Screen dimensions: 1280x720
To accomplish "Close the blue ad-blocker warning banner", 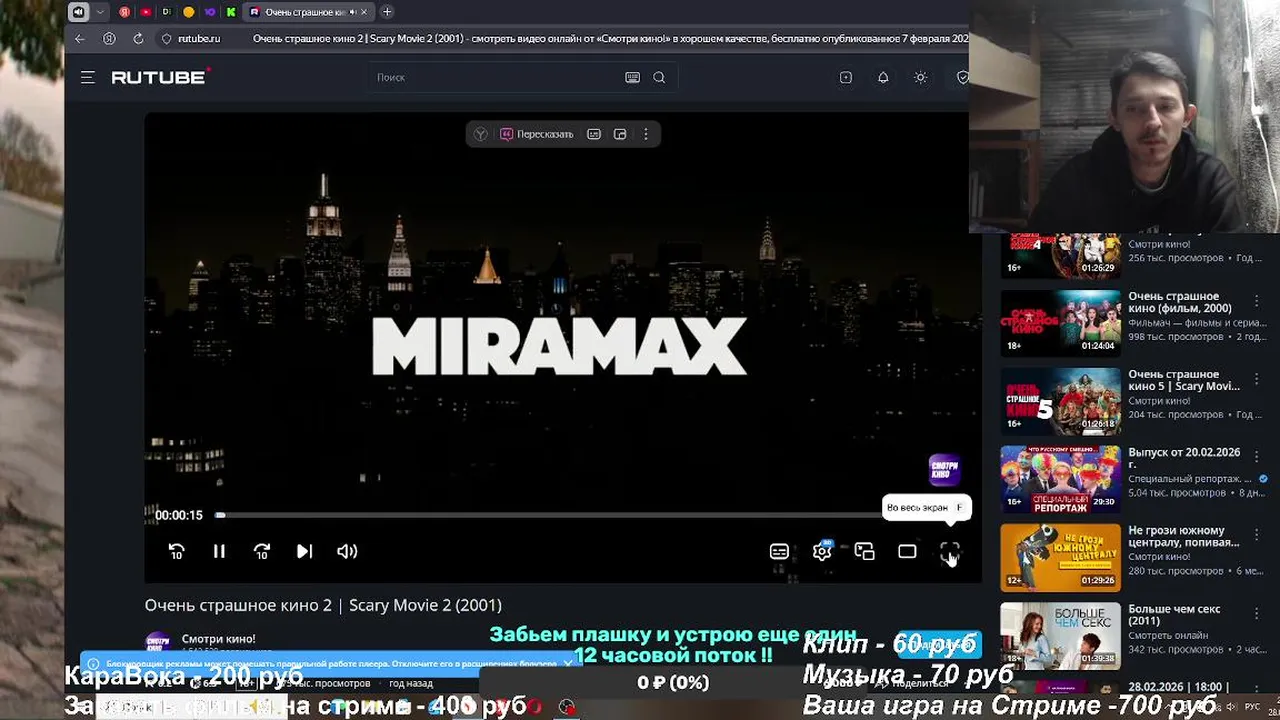I will [x=568, y=663].
